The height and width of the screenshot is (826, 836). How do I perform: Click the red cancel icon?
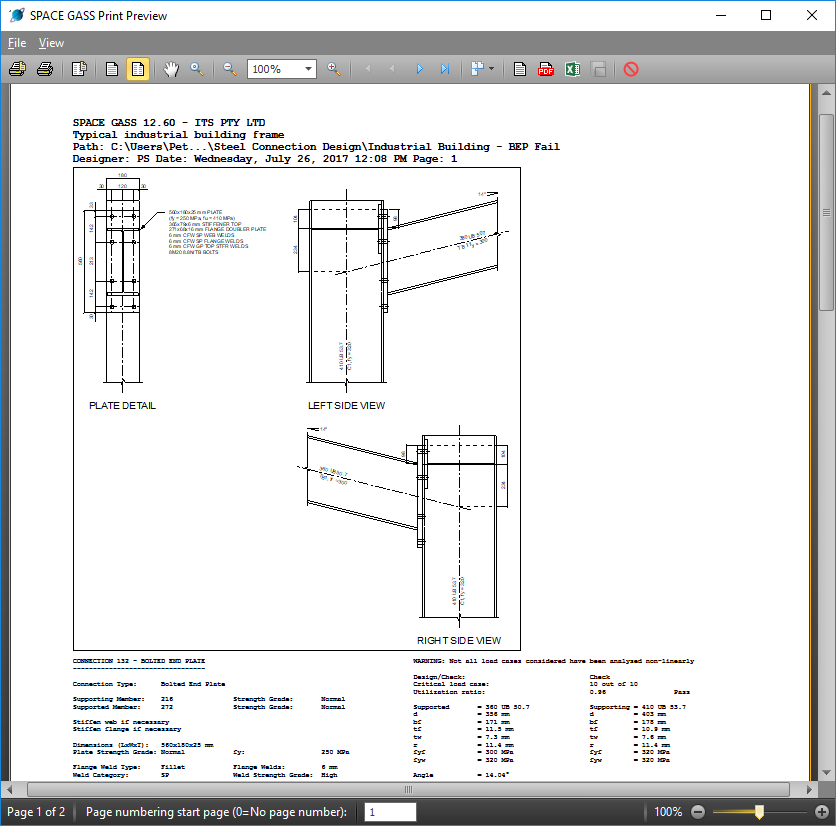[x=631, y=69]
